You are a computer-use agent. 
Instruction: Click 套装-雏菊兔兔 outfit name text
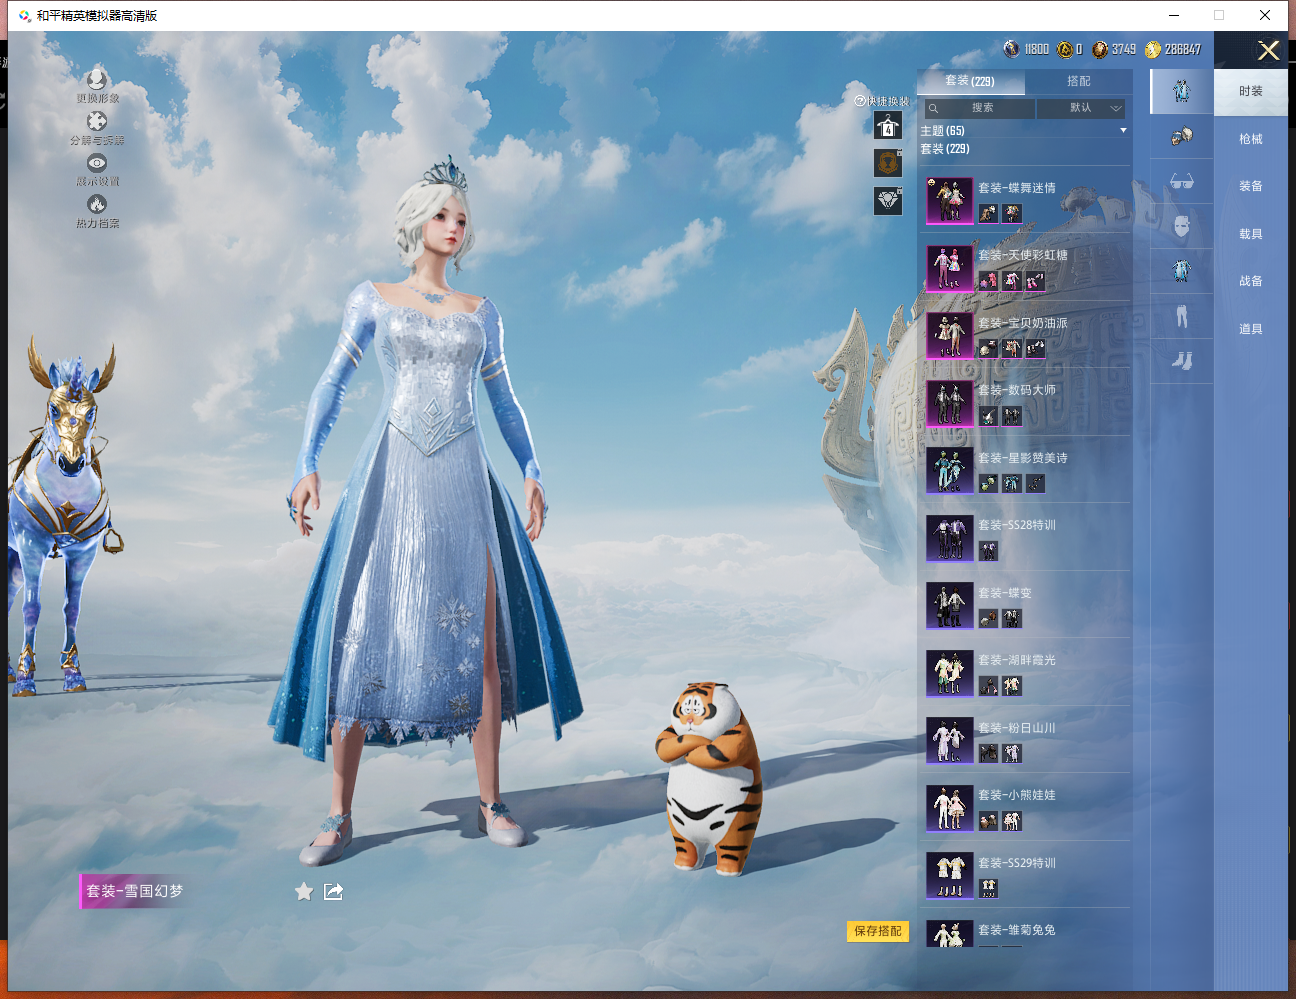pos(1017,930)
